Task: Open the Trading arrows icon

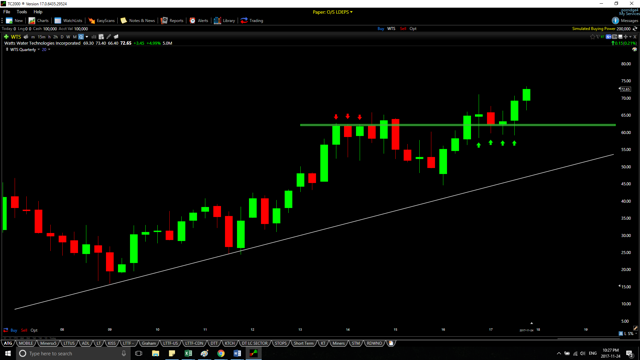Action: (x=244, y=20)
